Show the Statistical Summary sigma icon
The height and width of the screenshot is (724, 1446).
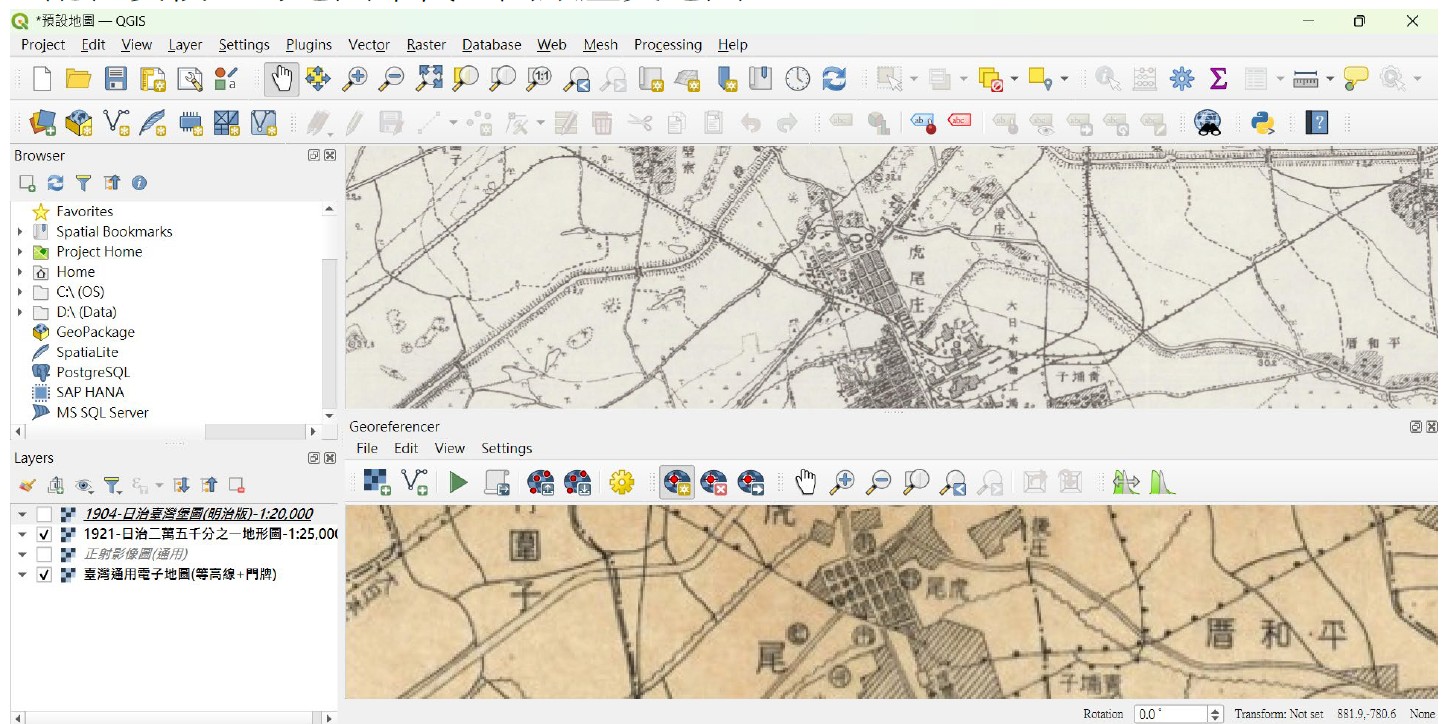click(x=1218, y=79)
